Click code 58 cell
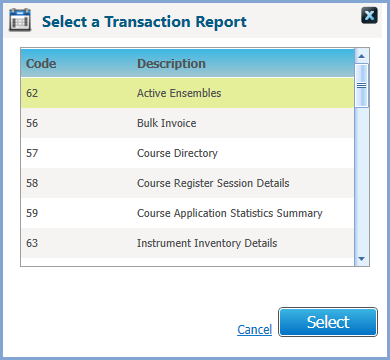This screenshot has width=390, height=360. tap(32, 183)
